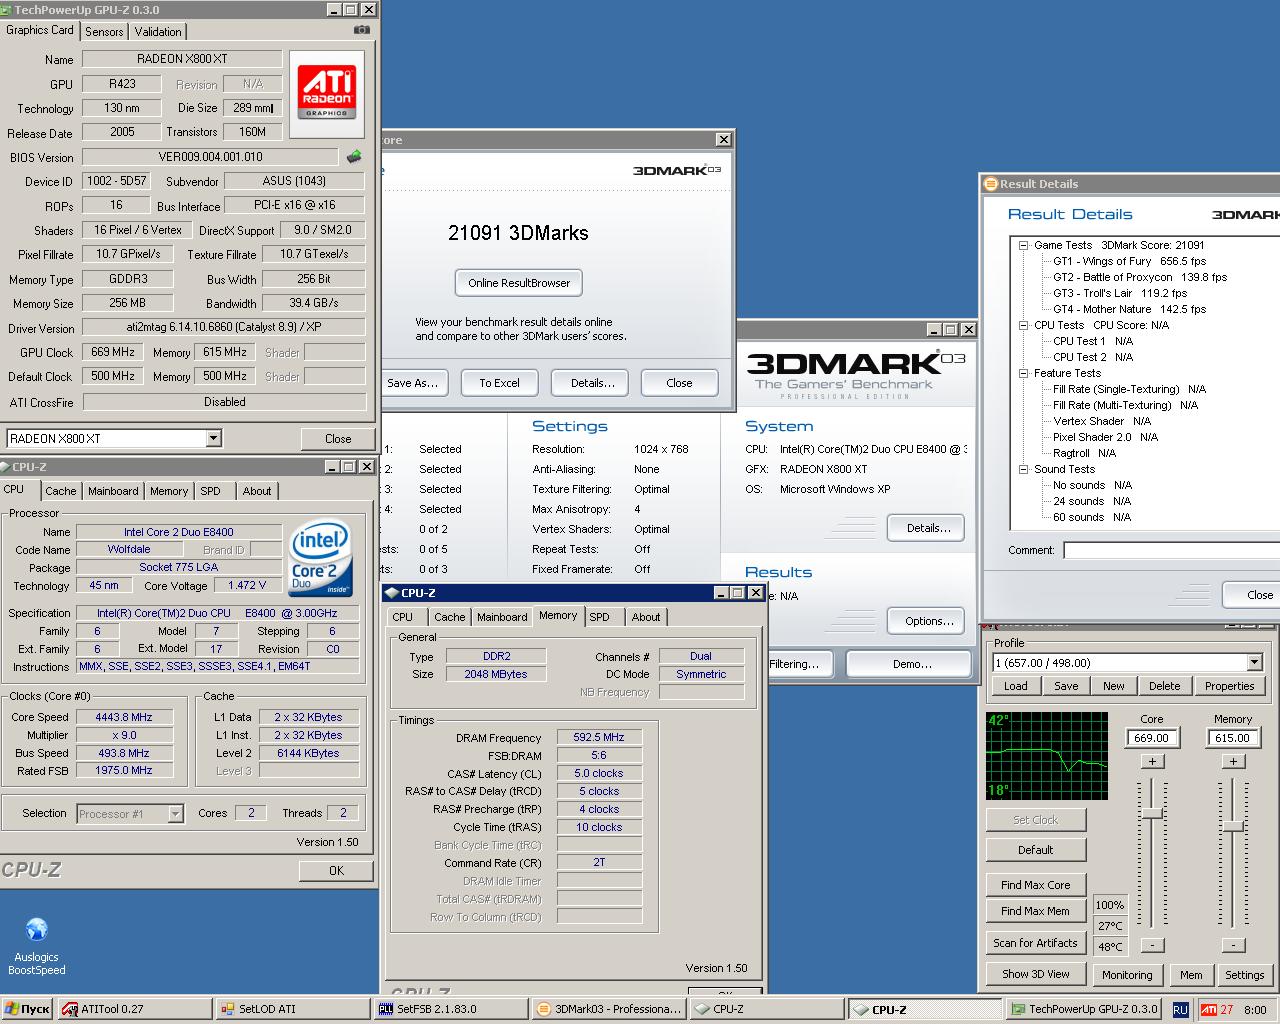
Task: Click the pressed active CPU-Z taskbar button
Action: tap(925, 1009)
